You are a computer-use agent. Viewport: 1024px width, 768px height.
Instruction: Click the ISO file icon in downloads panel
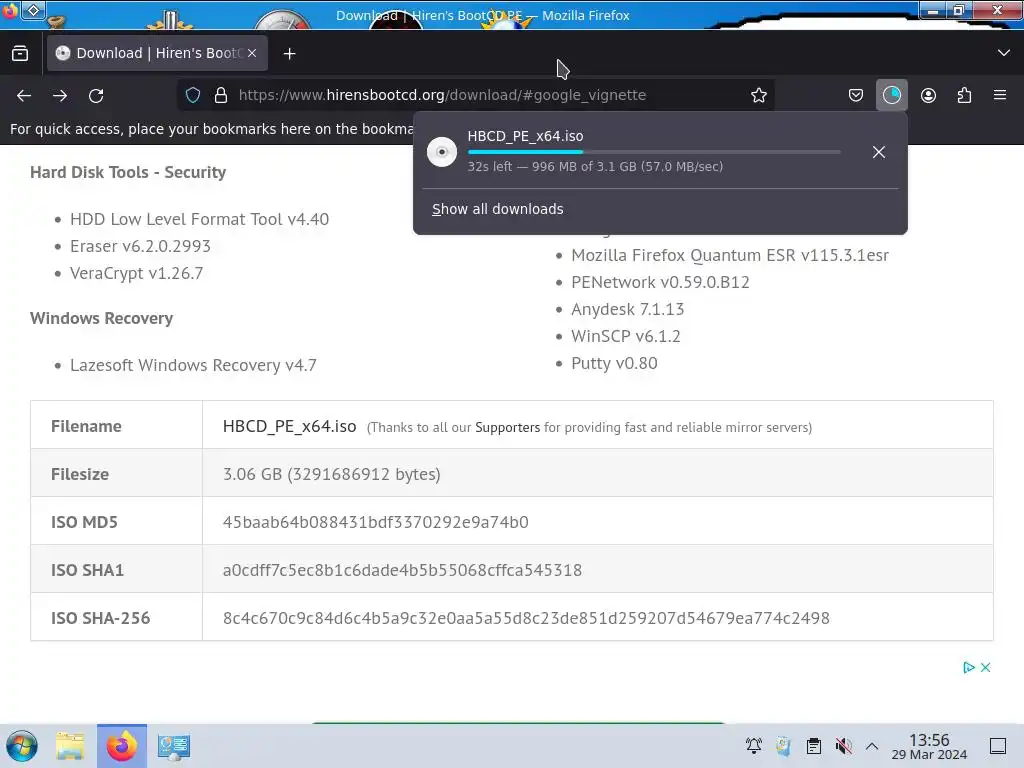tap(441, 152)
